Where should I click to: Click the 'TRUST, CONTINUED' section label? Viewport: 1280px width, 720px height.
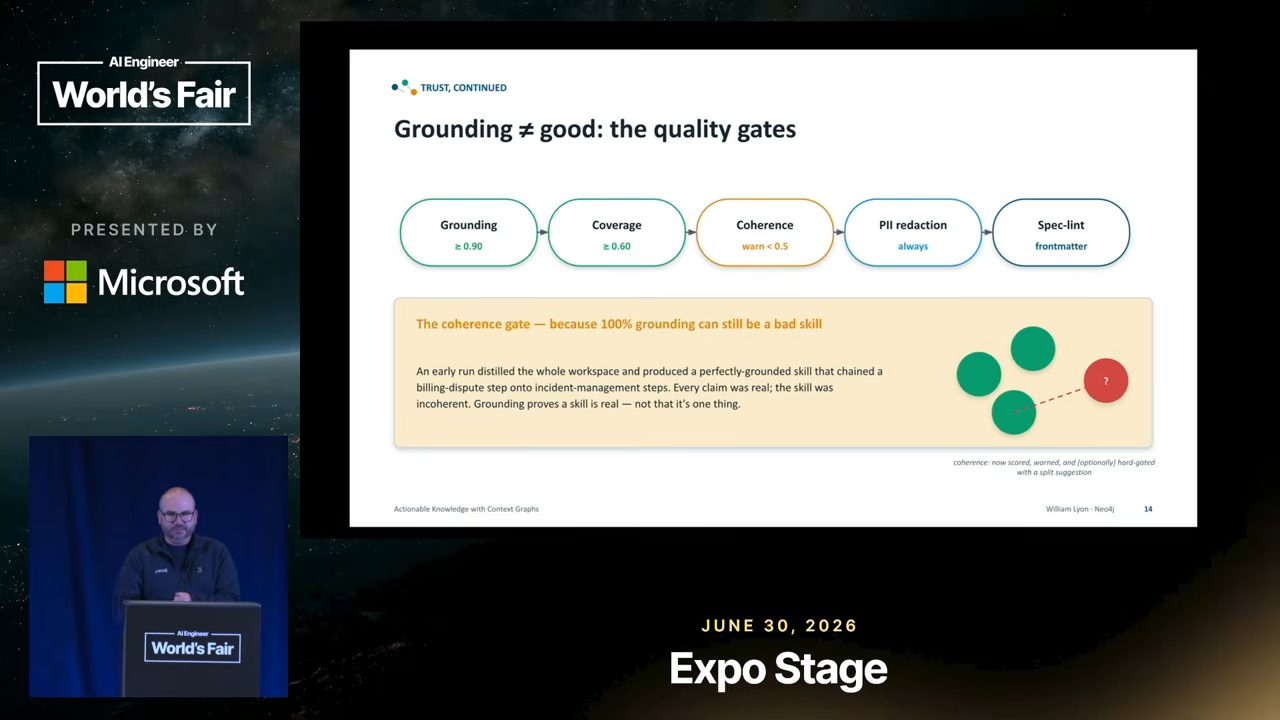463,88
